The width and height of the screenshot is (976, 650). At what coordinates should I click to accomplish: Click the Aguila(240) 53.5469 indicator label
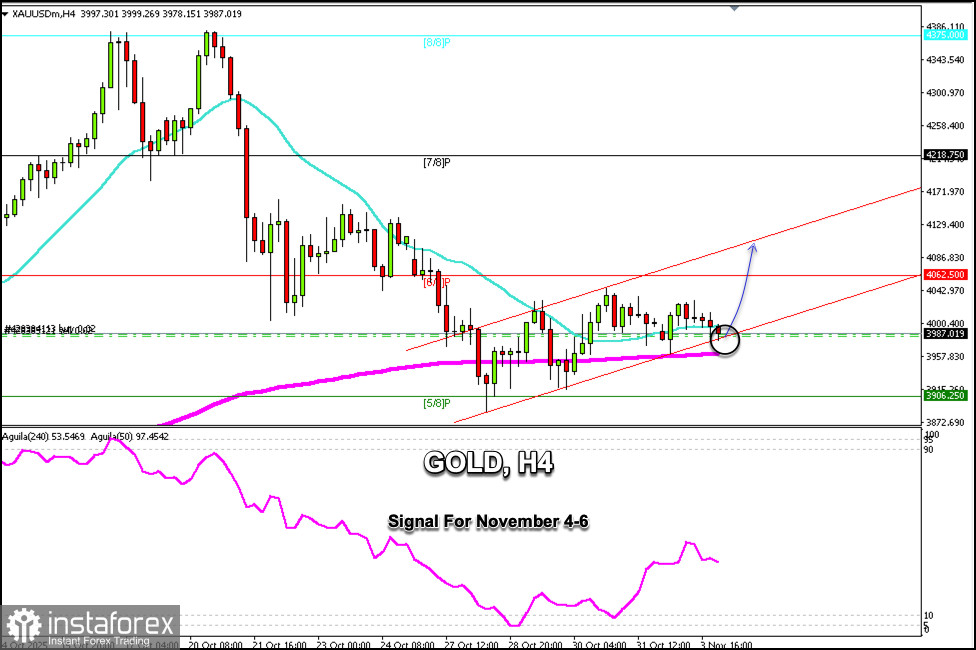click(43, 437)
